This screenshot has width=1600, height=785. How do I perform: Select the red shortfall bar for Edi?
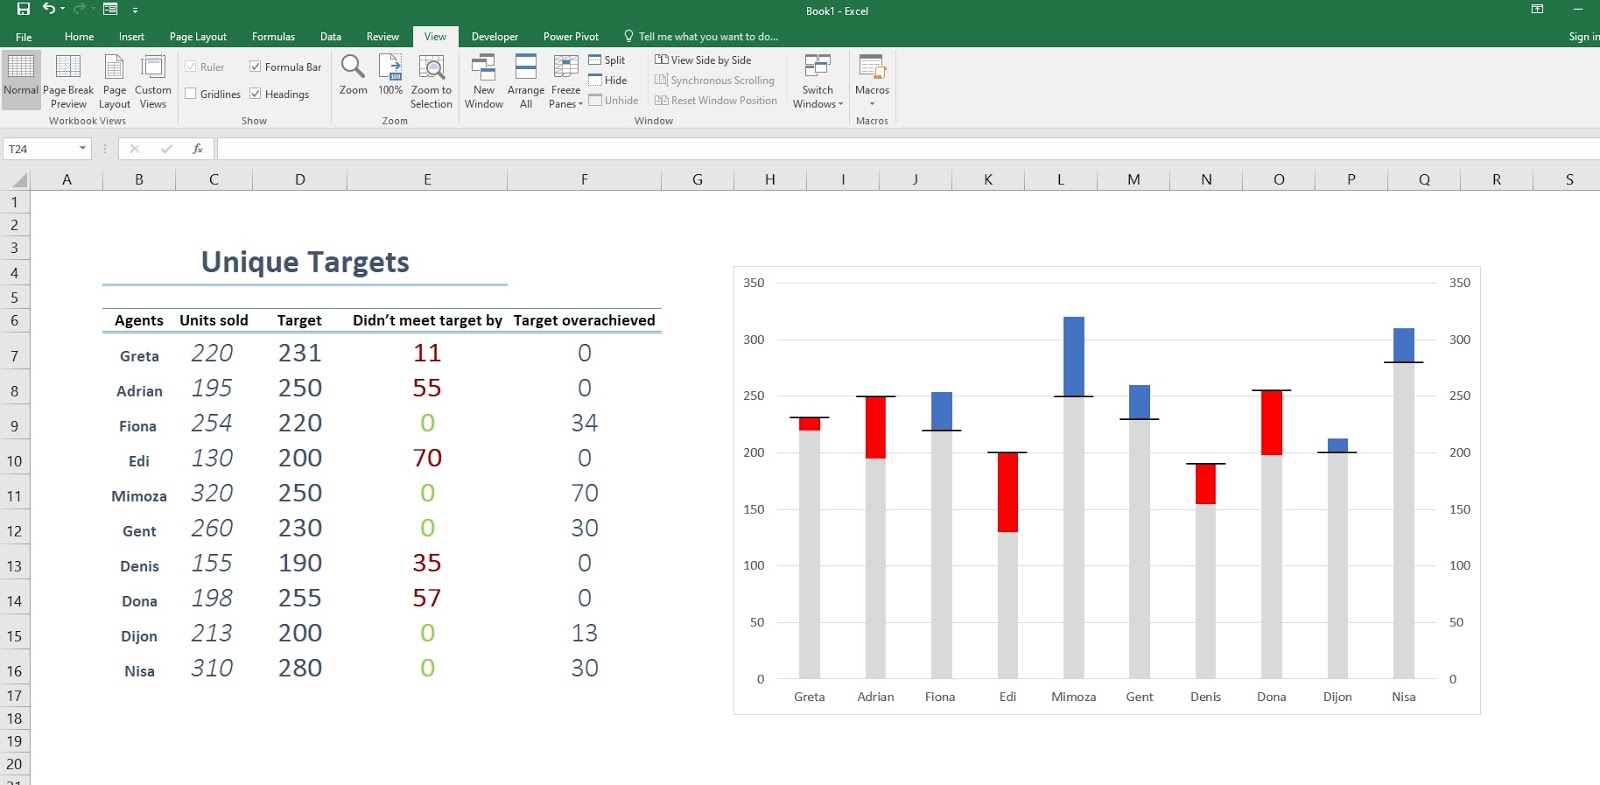(1007, 492)
